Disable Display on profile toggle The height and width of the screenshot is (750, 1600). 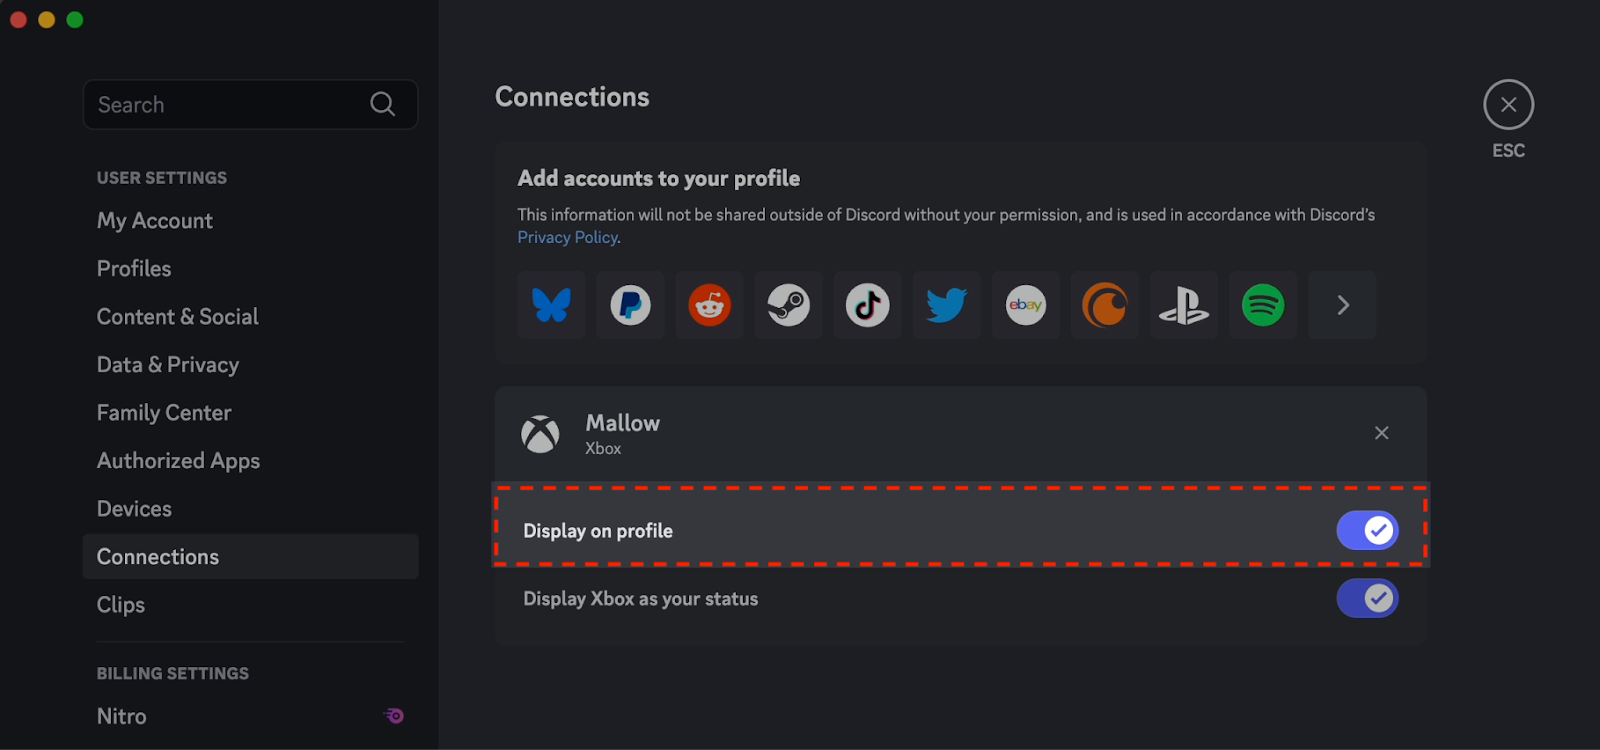1367,530
